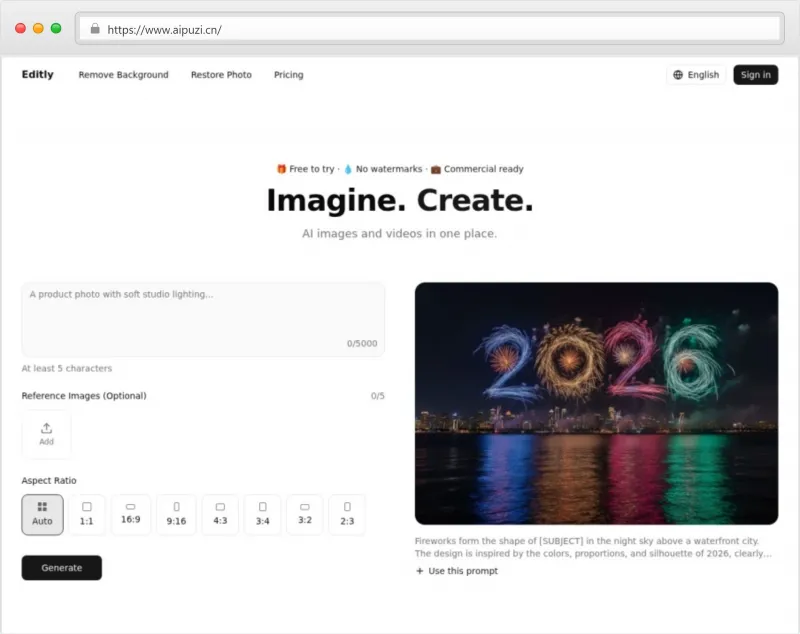This screenshot has width=800, height=634.
Task: Click the Editly logo
Action: click(38, 75)
